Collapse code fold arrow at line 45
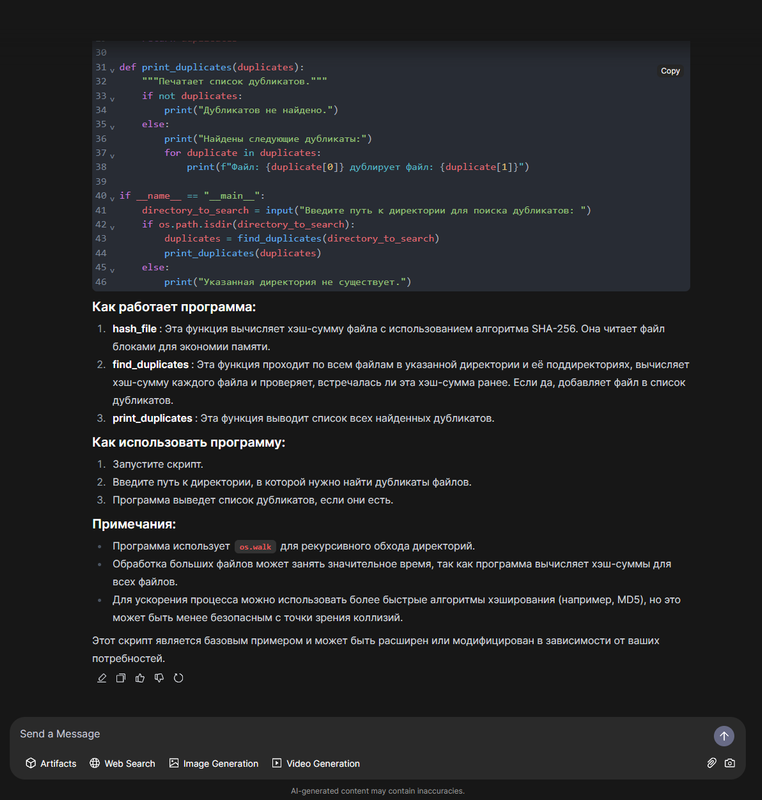The height and width of the screenshot is (800, 762). click(x=112, y=270)
